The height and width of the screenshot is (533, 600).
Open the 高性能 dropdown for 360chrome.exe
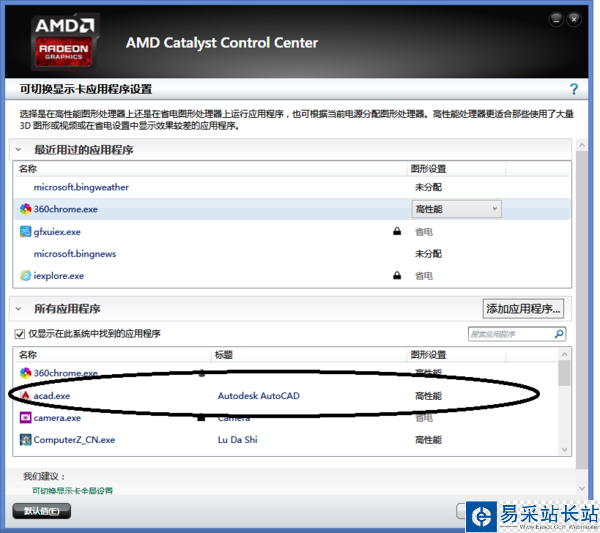tap(456, 209)
